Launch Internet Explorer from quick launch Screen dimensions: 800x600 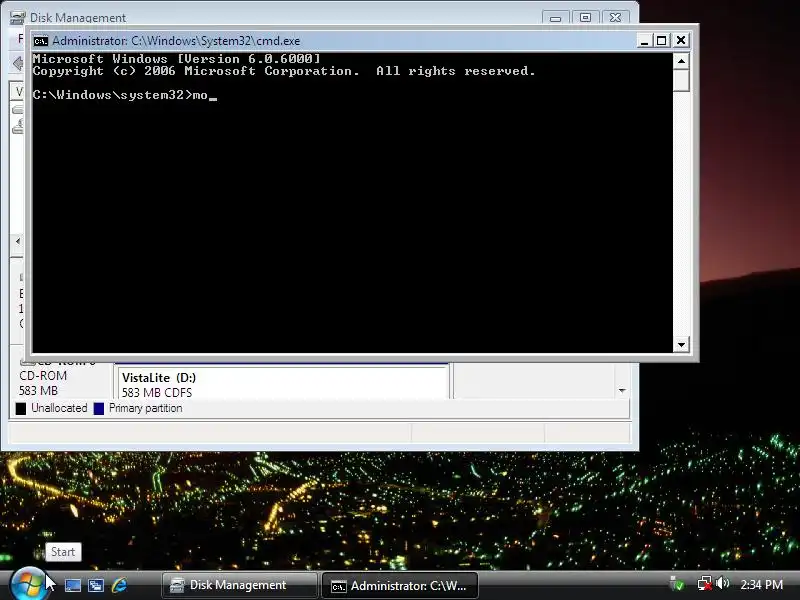119,585
